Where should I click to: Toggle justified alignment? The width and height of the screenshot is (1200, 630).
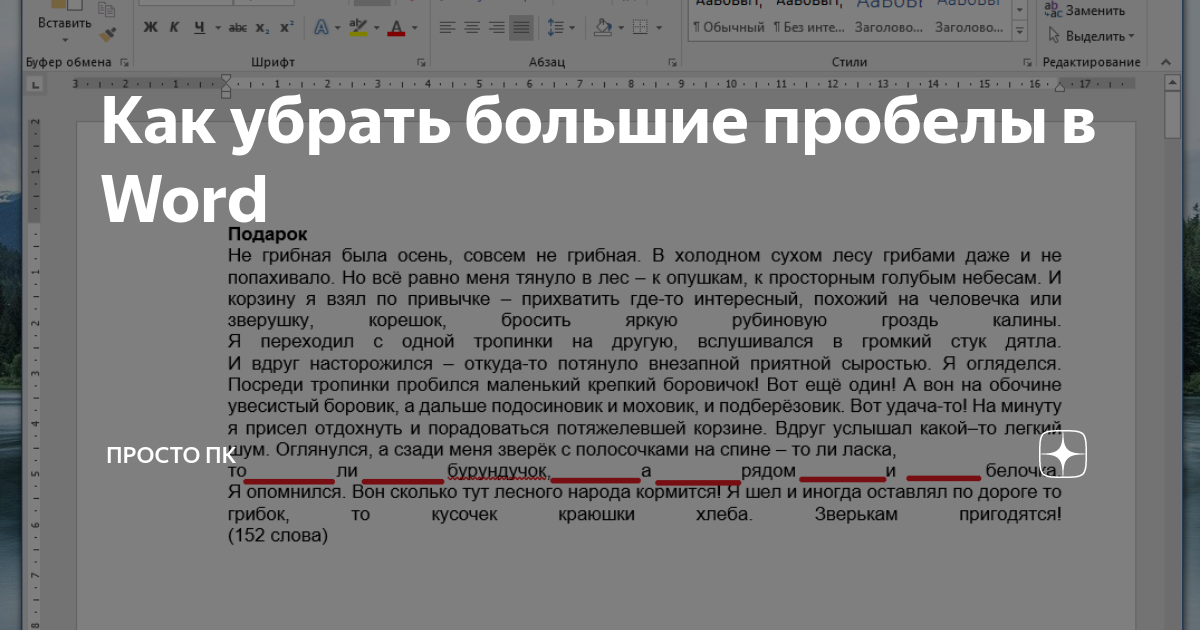[x=521, y=27]
